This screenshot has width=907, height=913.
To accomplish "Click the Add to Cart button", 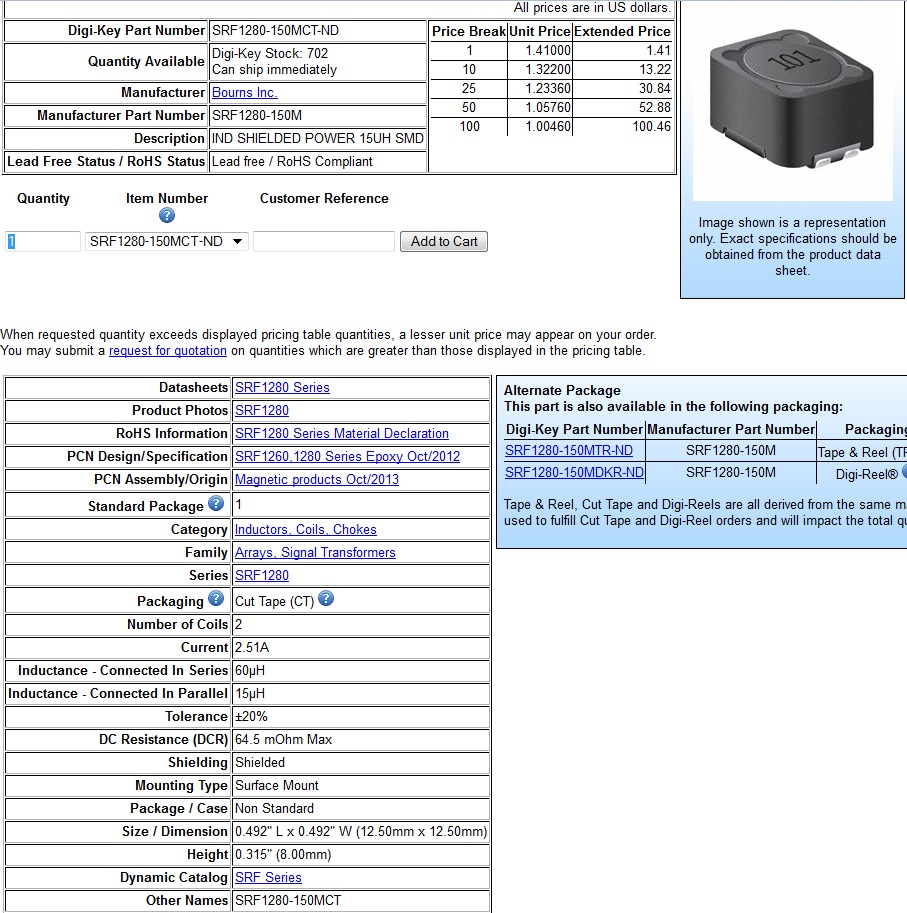I will pyautogui.click(x=444, y=241).
